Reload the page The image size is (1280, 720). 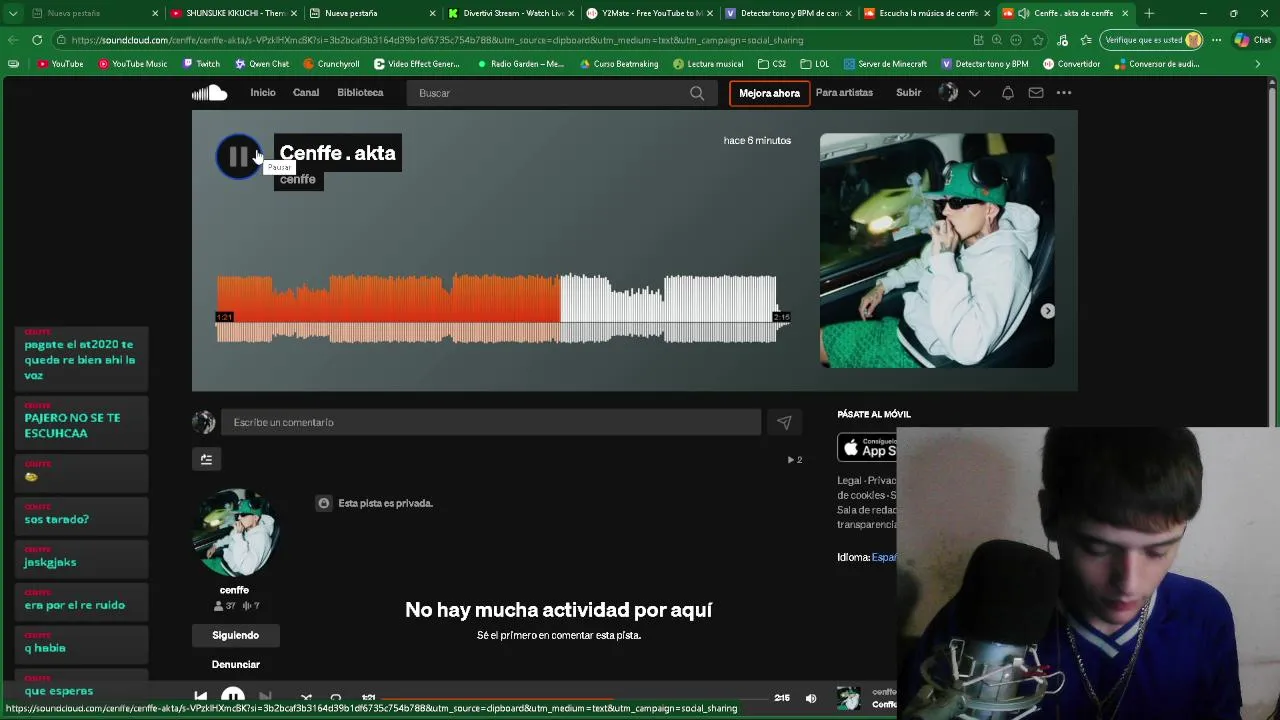click(37, 40)
